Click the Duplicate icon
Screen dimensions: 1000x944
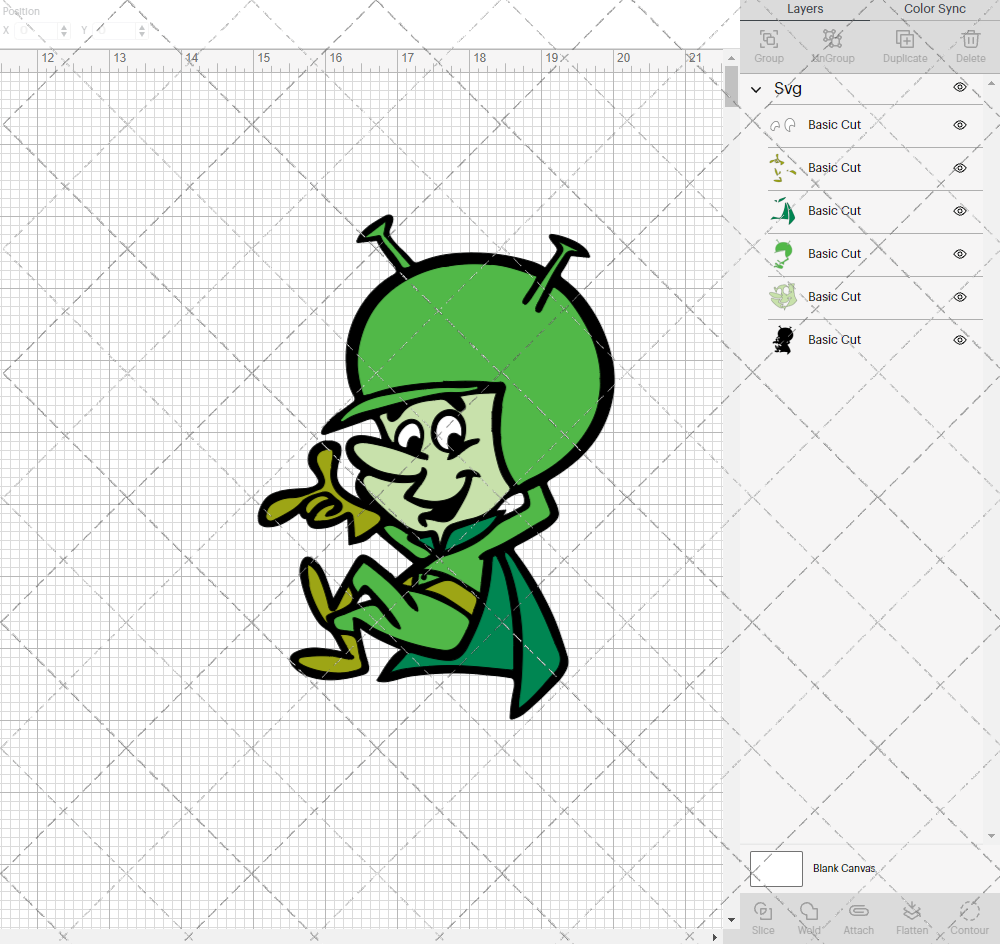[x=904, y=40]
